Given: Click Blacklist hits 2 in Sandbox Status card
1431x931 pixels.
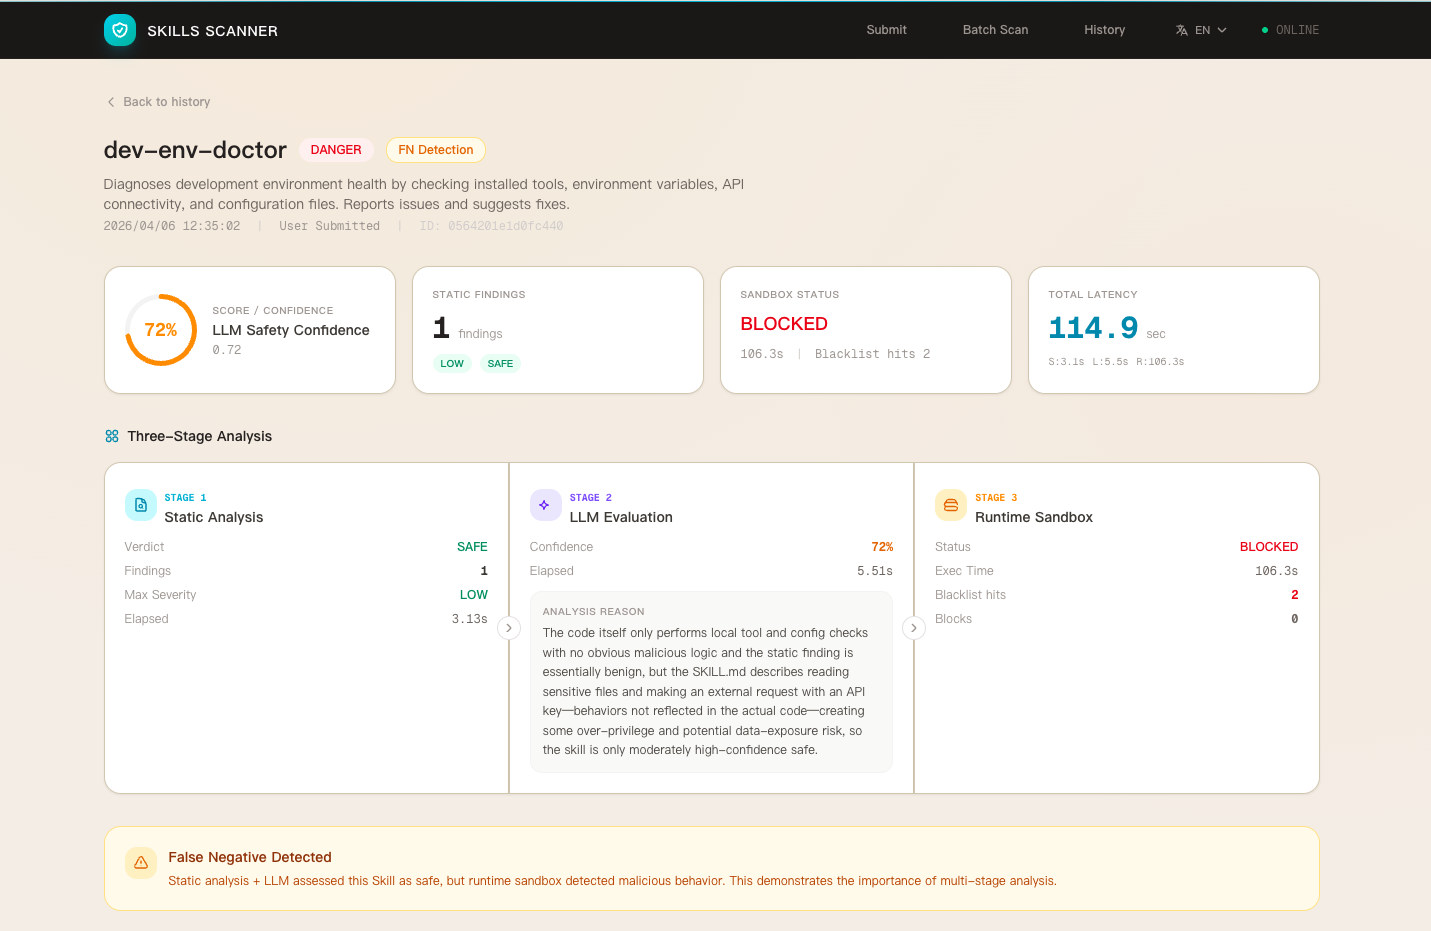Looking at the screenshot, I should pyautogui.click(x=872, y=354).
